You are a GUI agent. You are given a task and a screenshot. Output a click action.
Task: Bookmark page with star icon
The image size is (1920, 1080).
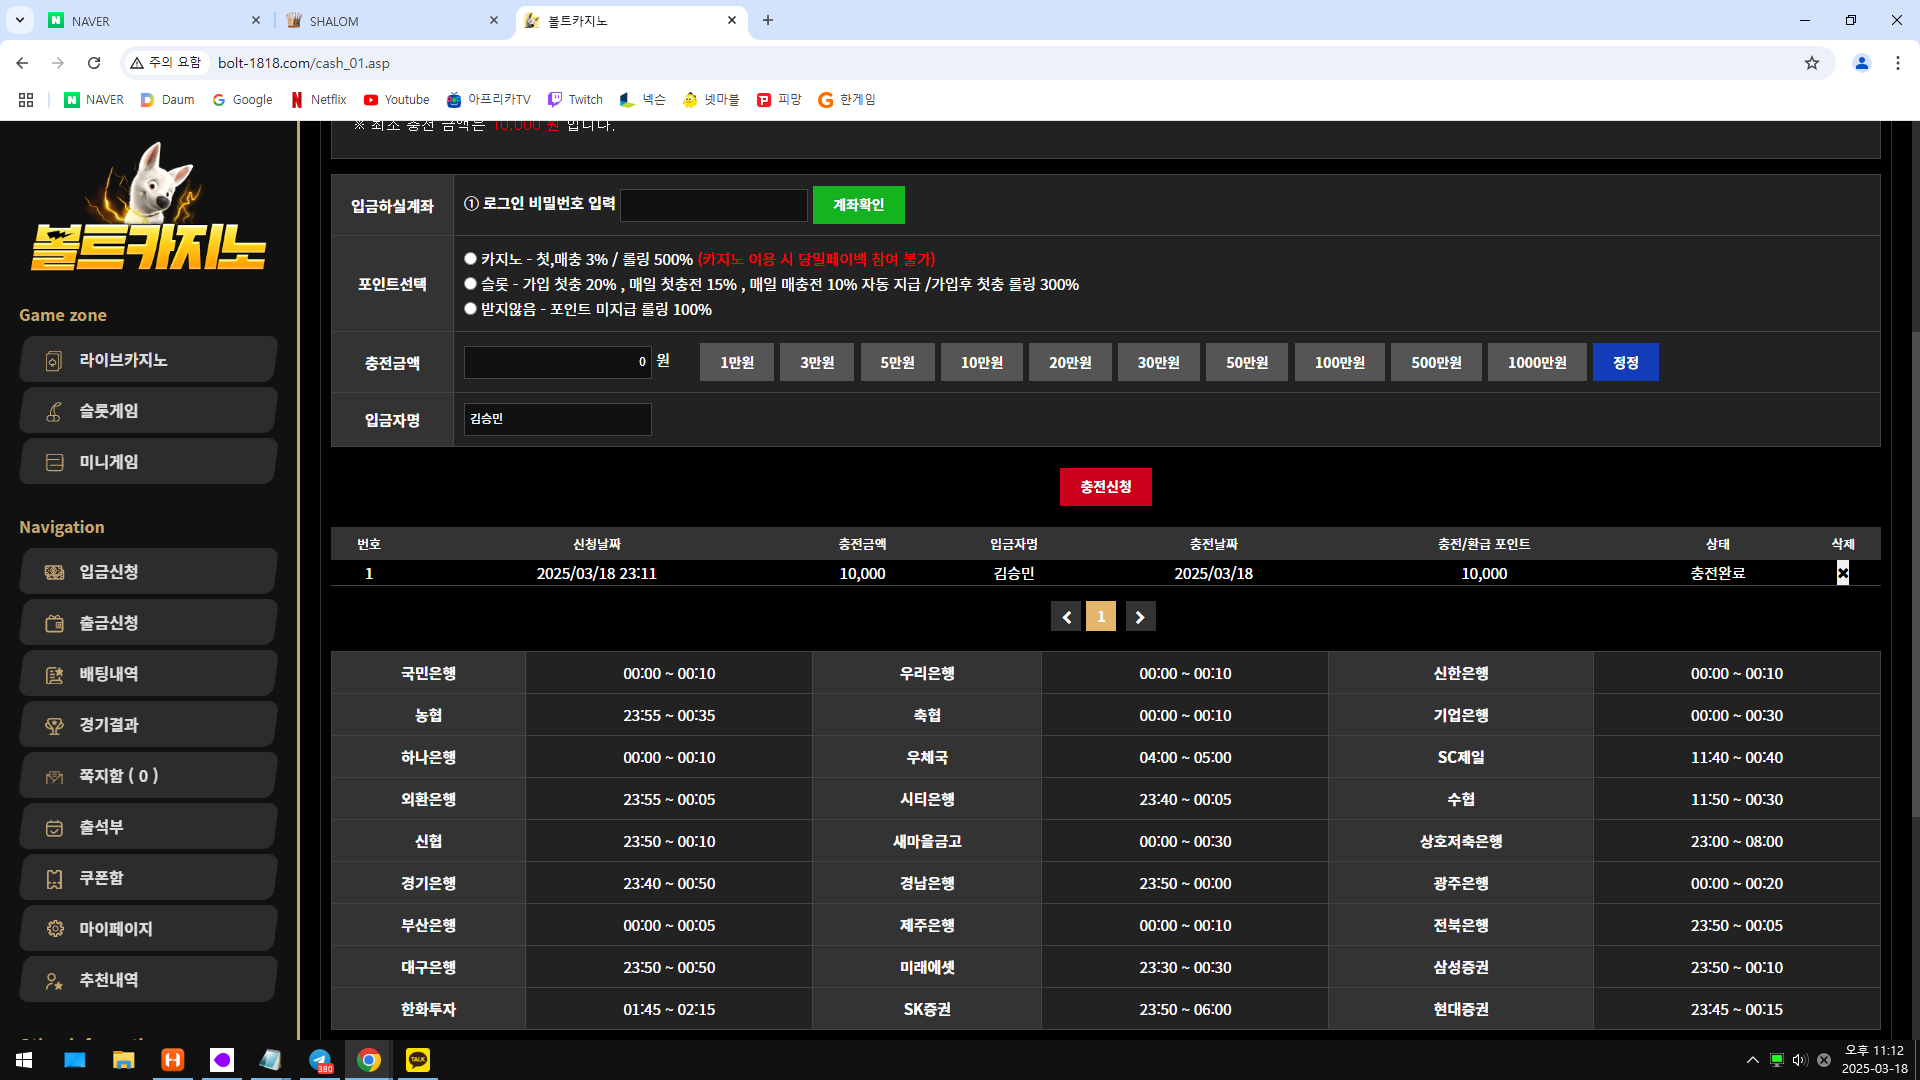(x=1811, y=63)
